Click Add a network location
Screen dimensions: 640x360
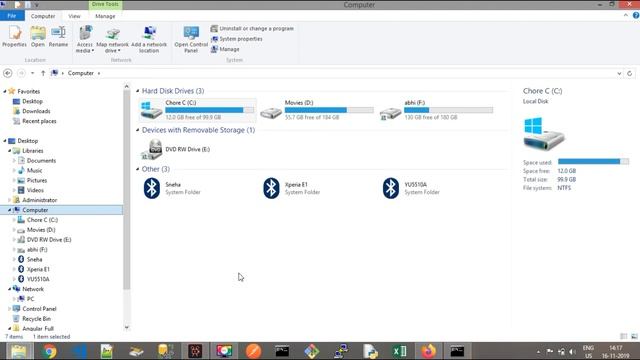click(149, 39)
